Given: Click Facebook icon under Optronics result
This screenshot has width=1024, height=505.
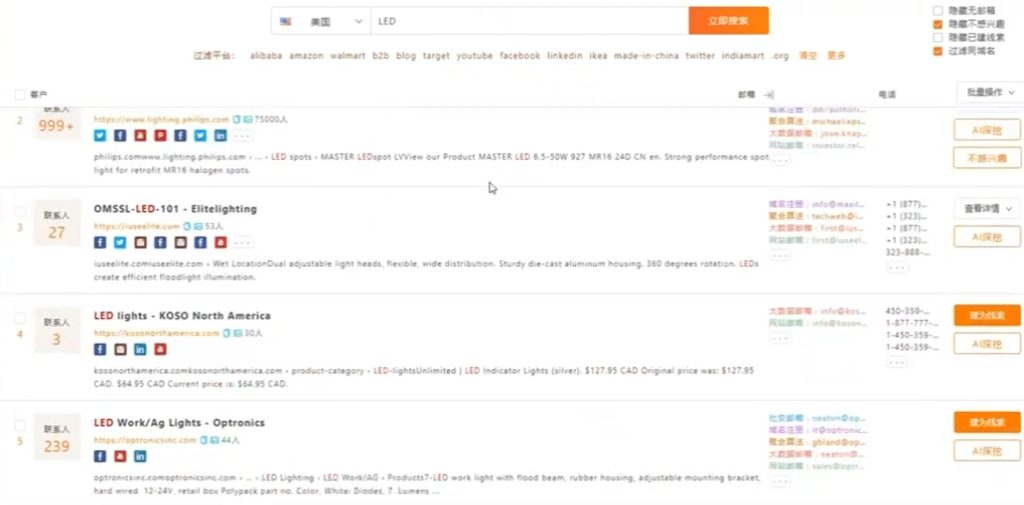Looking at the screenshot, I should click(100, 456).
